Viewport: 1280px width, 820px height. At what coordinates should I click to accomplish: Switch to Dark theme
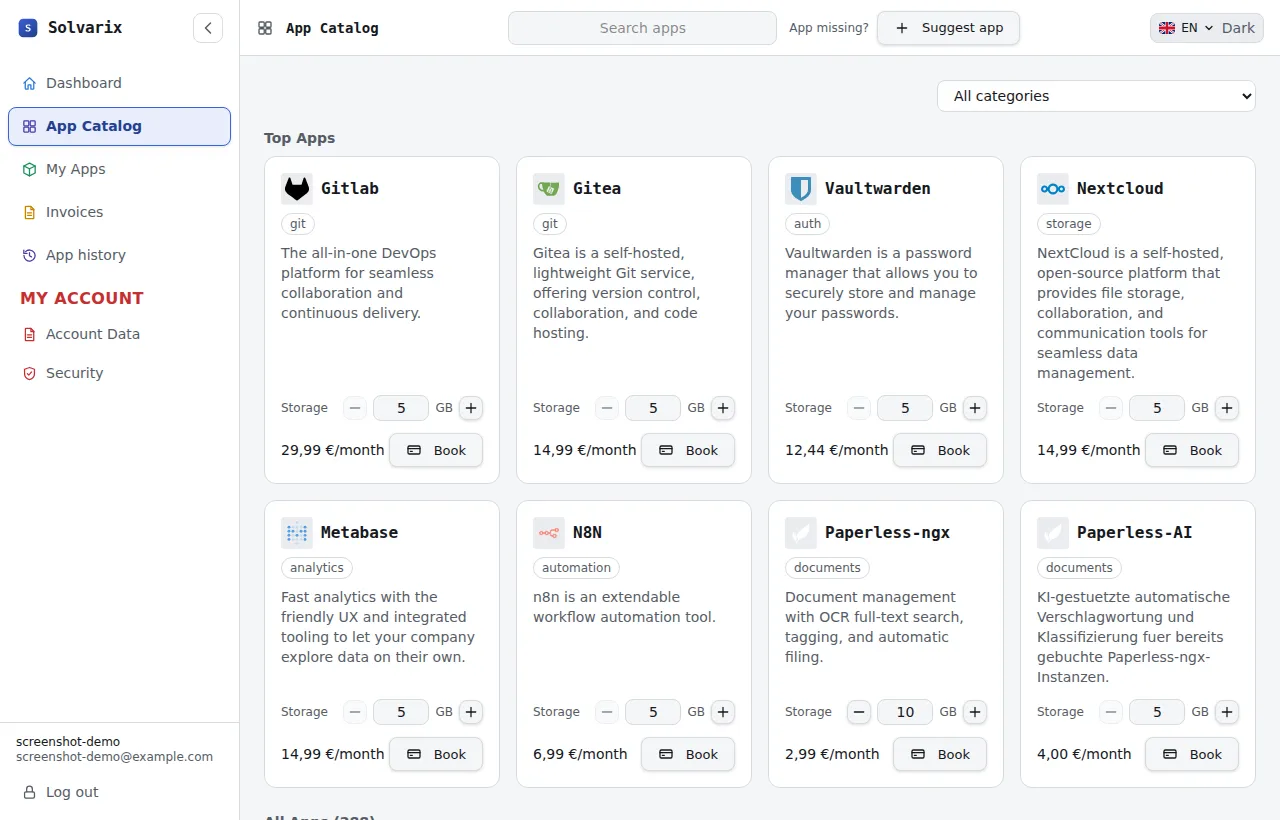tap(1238, 28)
